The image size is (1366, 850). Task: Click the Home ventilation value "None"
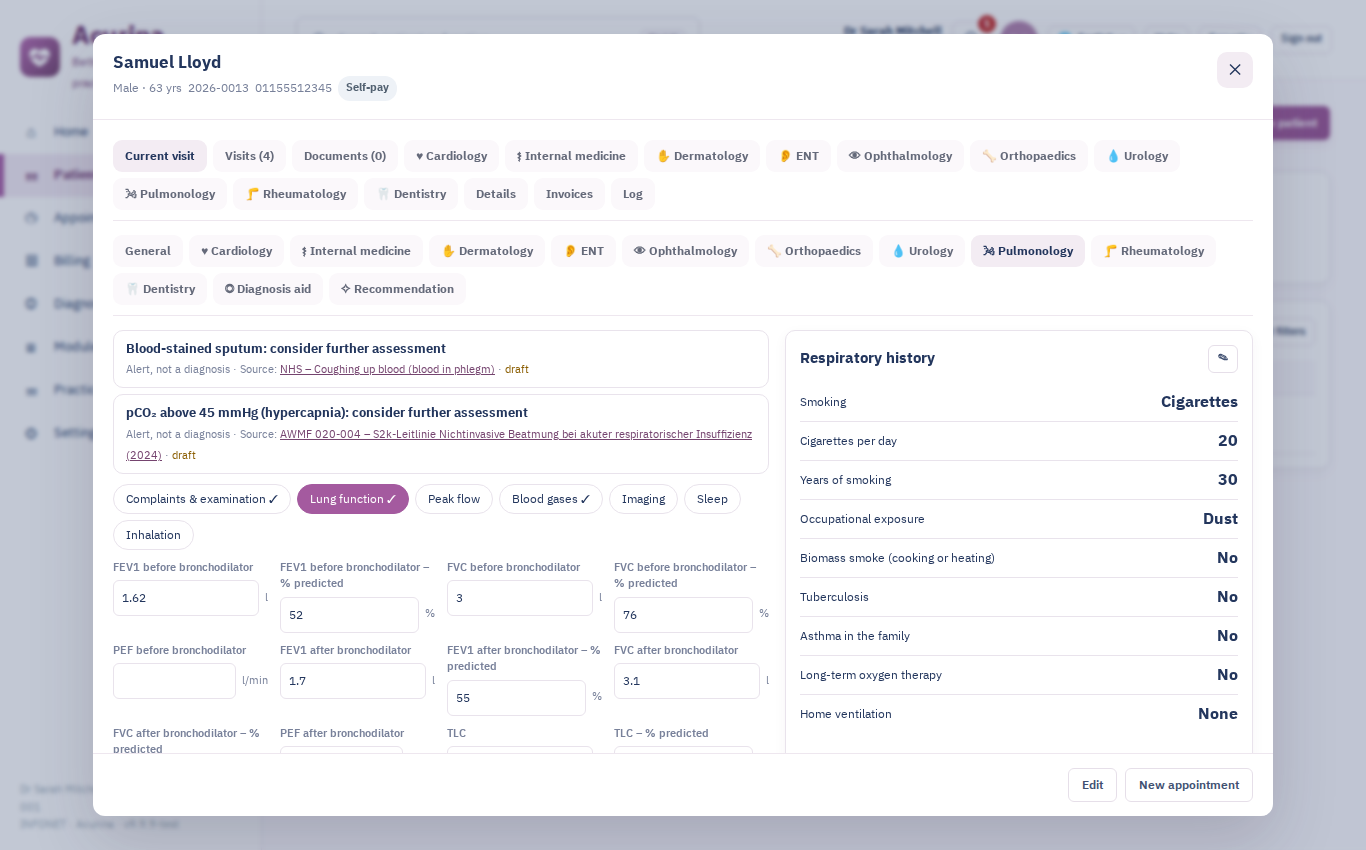[x=1218, y=714]
